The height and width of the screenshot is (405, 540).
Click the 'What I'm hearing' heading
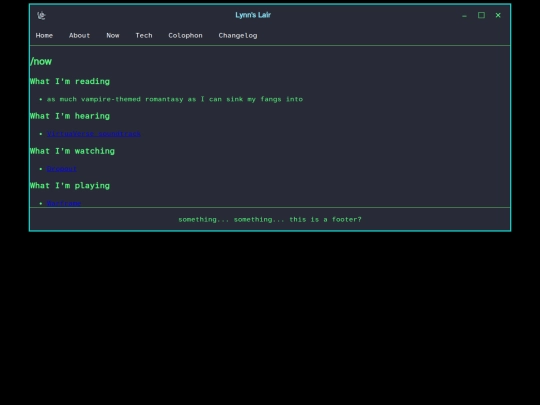70,116
